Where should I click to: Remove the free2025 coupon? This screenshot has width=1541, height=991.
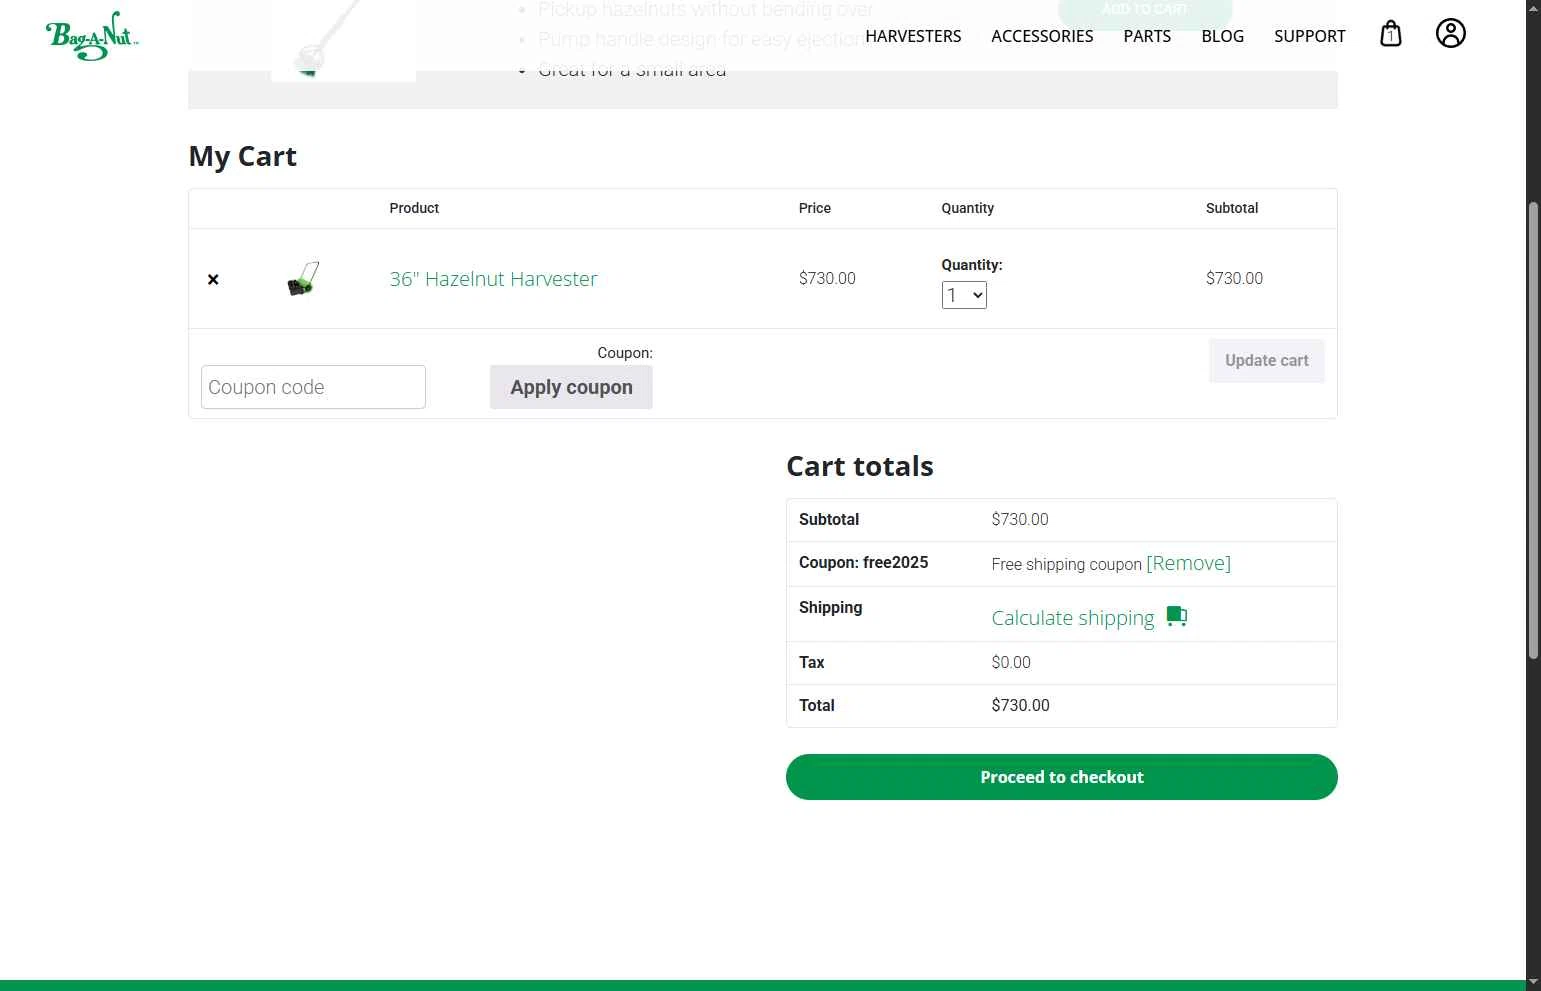pyautogui.click(x=1188, y=563)
